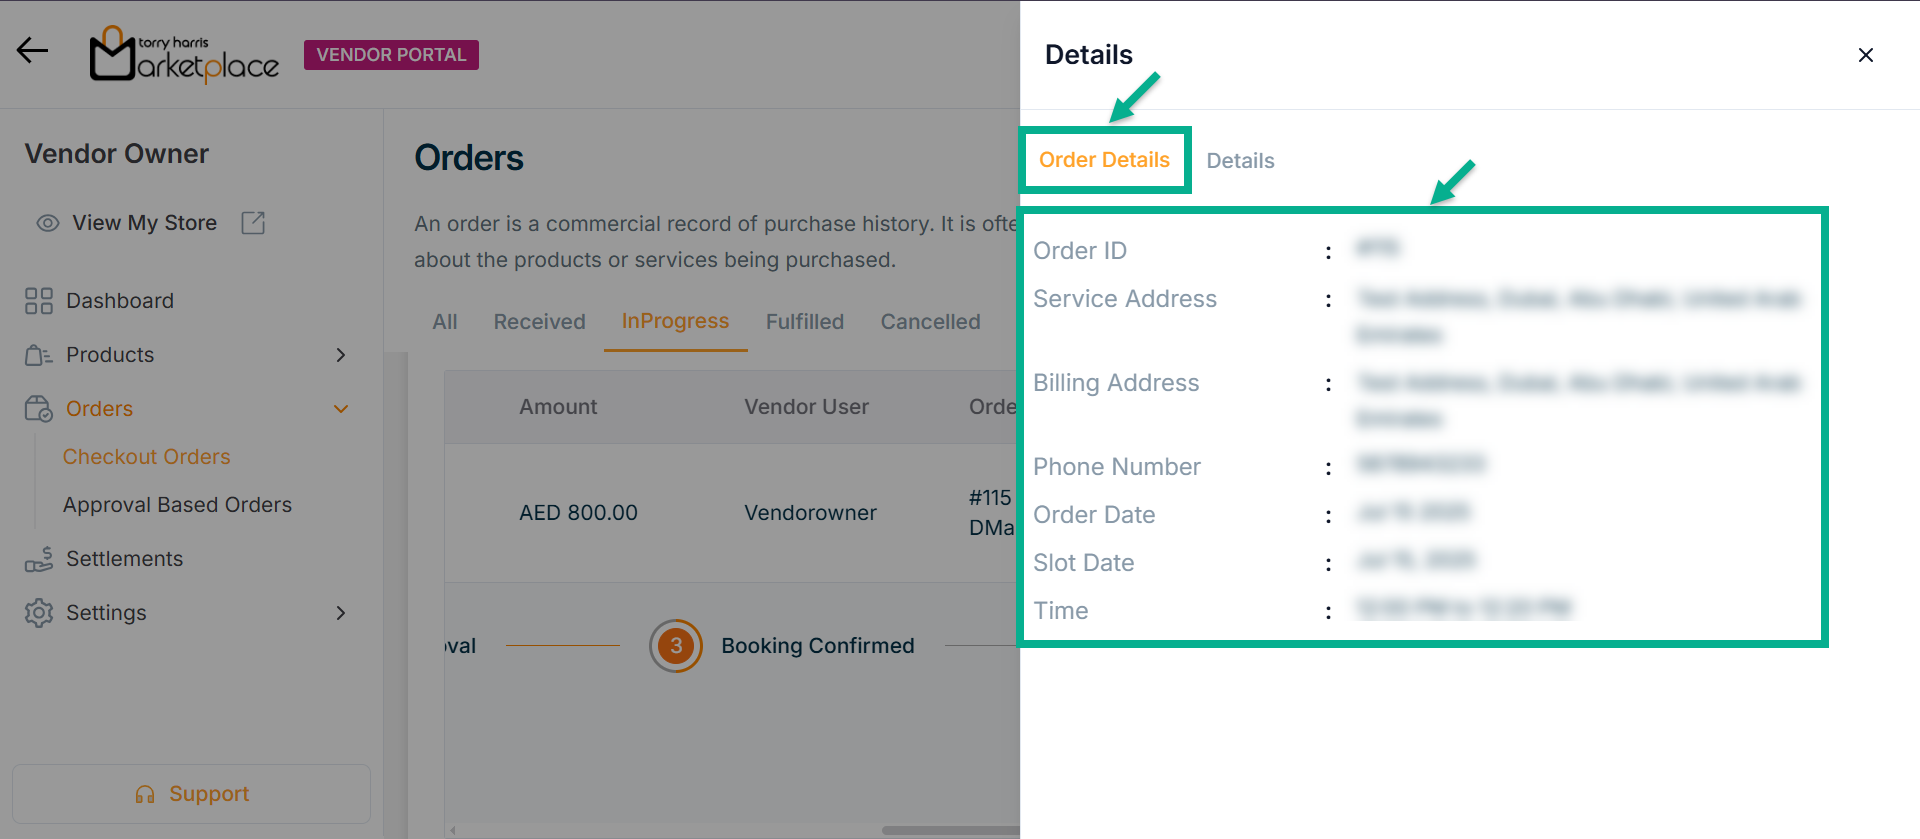1920x839 pixels.
Task: Open the external link icon for My Store
Action: click(x=253, y=223)
